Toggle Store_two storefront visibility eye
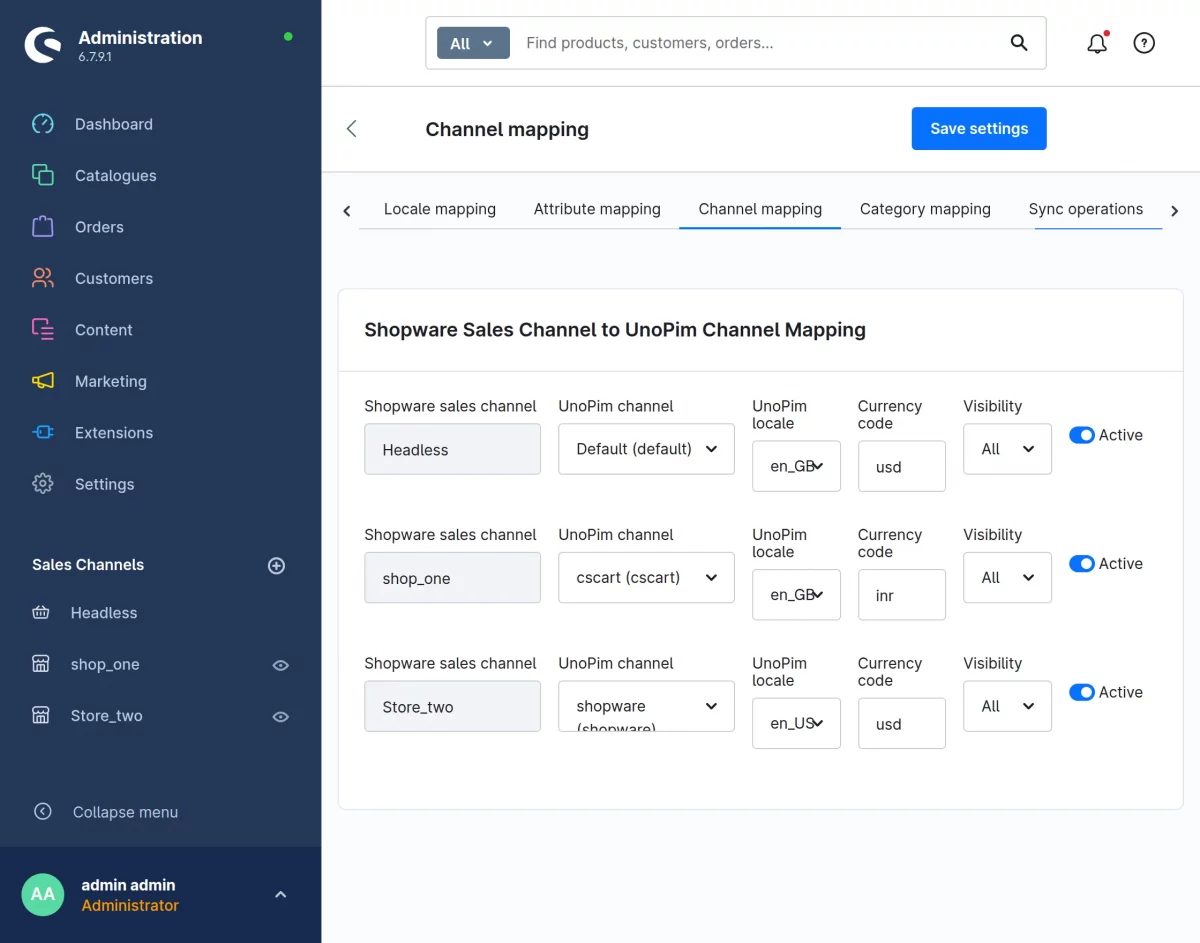This screenshot has width=1200, height=943. pyautogui.click(x=281, y=716)
